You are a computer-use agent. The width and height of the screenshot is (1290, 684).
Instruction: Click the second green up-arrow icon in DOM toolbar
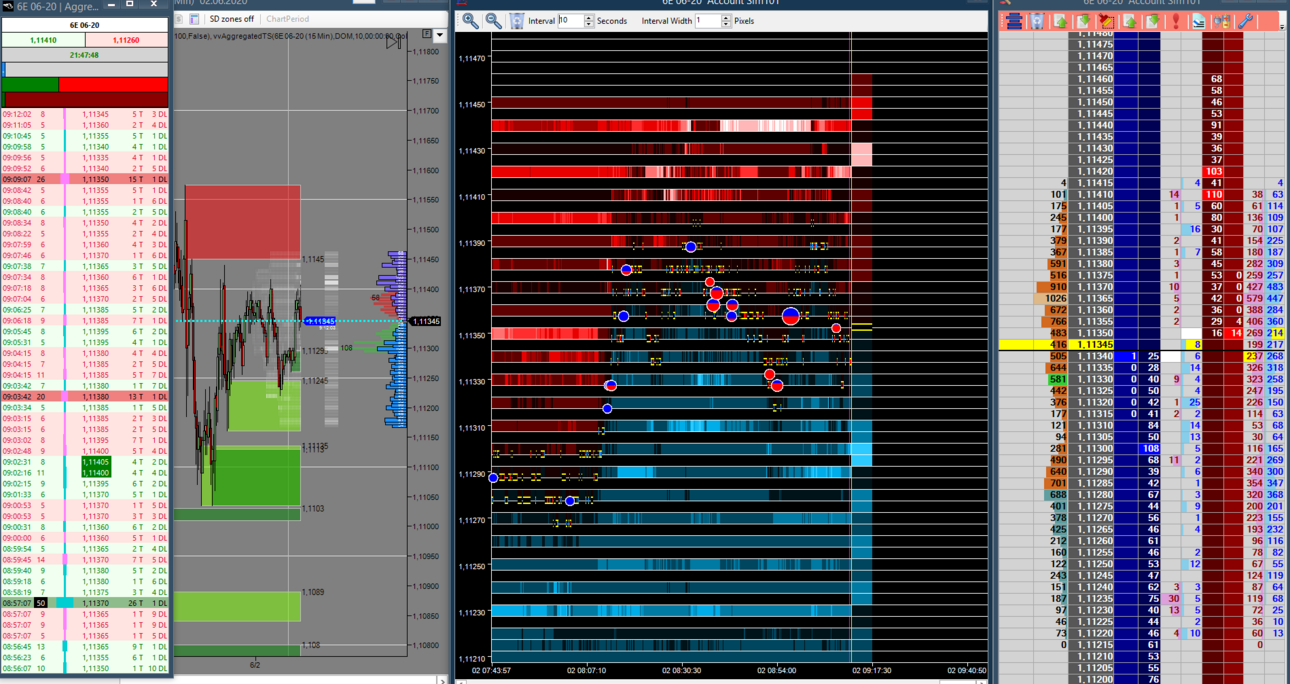click(x=1129, y=21)
